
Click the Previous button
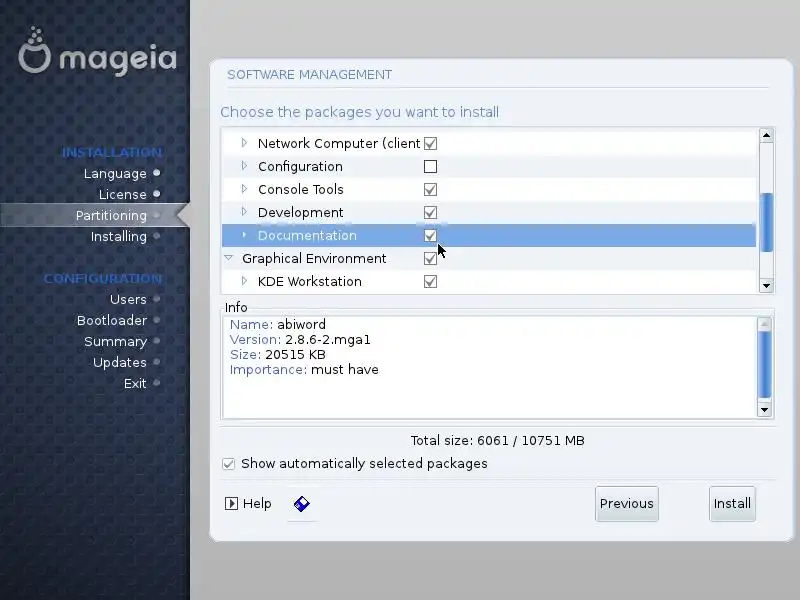627,504
